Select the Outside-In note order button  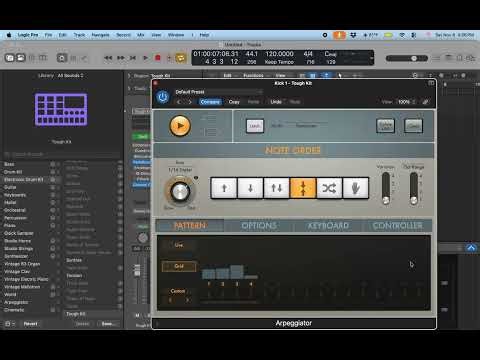click(x=303, y=188)
